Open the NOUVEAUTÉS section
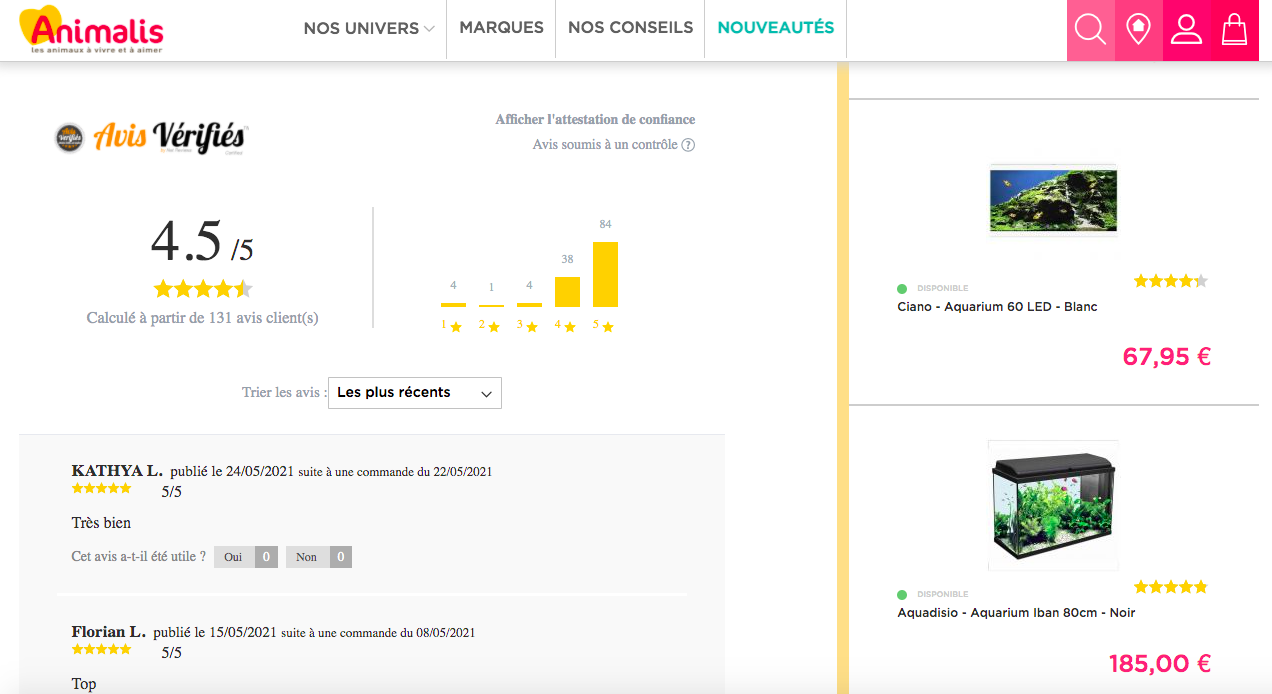This screenshot has height=694, width=1272. click(x=775, y=28)
